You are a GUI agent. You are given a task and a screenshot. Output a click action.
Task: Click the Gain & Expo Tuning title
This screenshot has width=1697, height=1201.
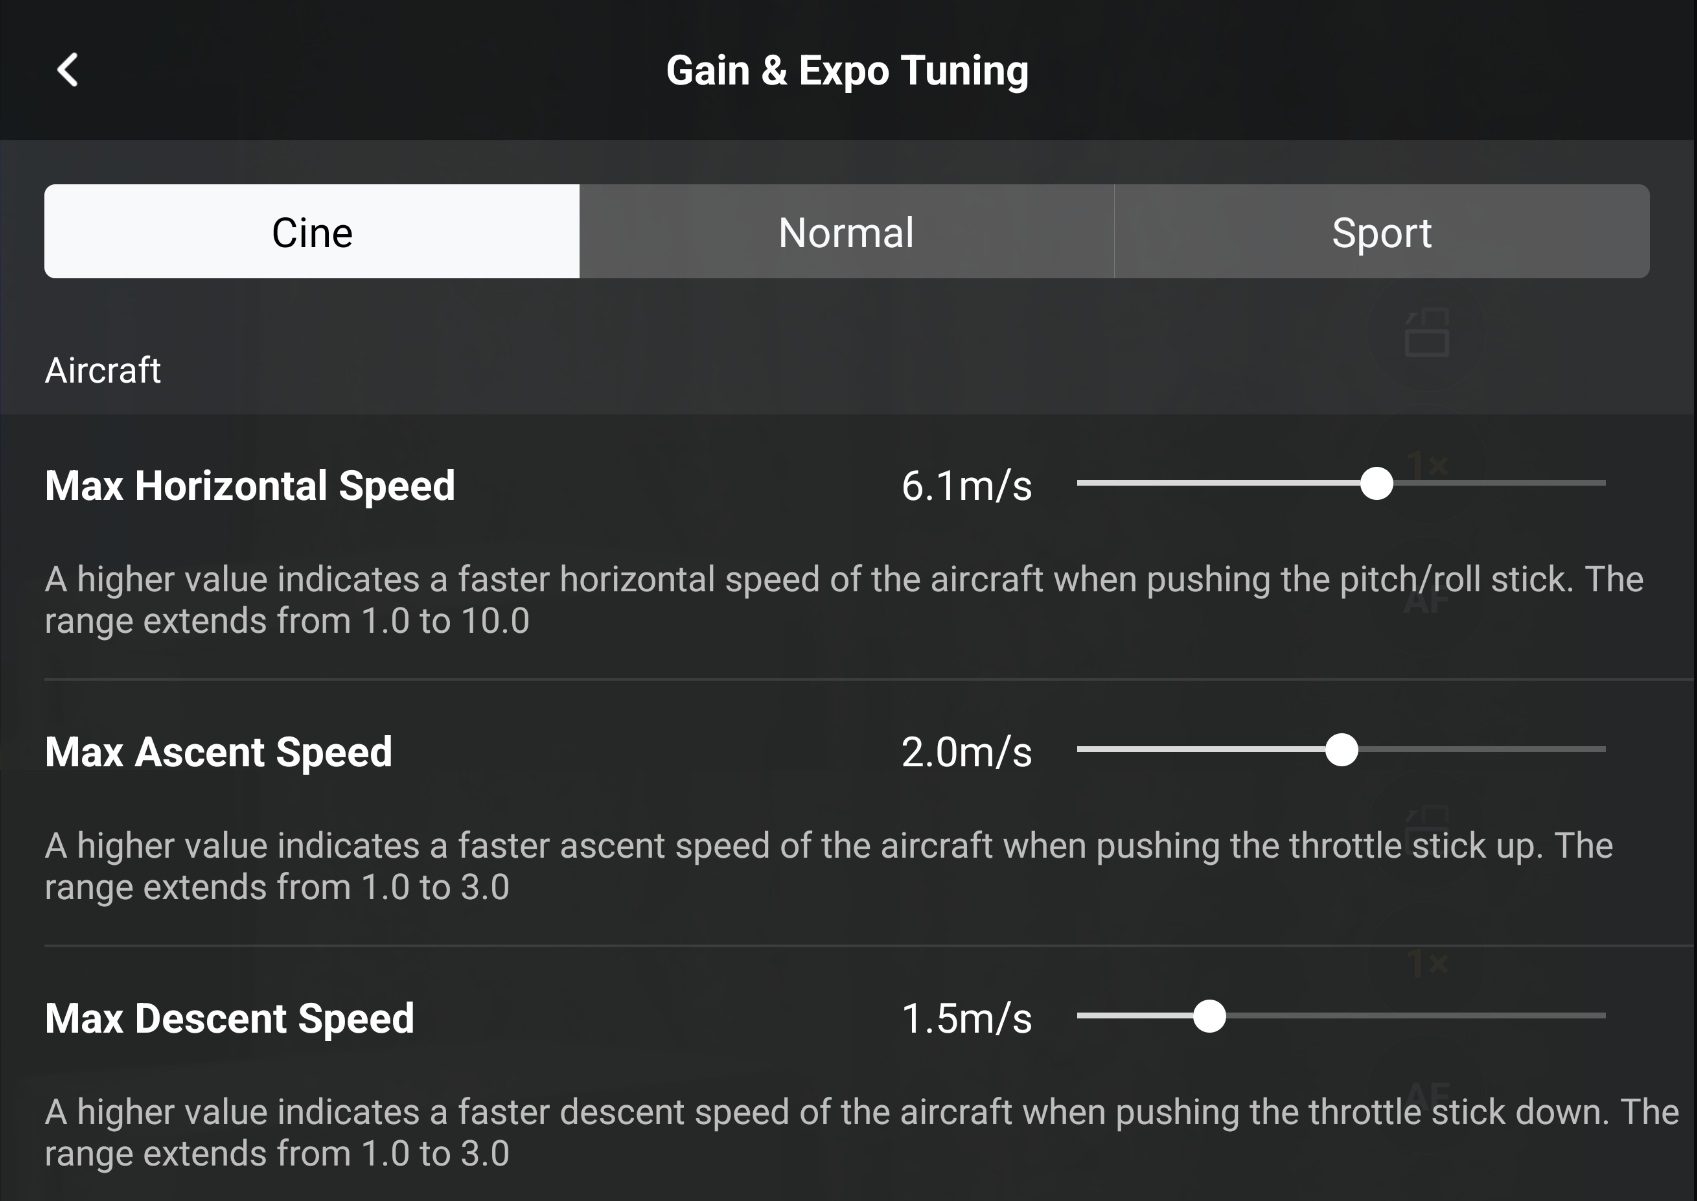tap(847, 71)
